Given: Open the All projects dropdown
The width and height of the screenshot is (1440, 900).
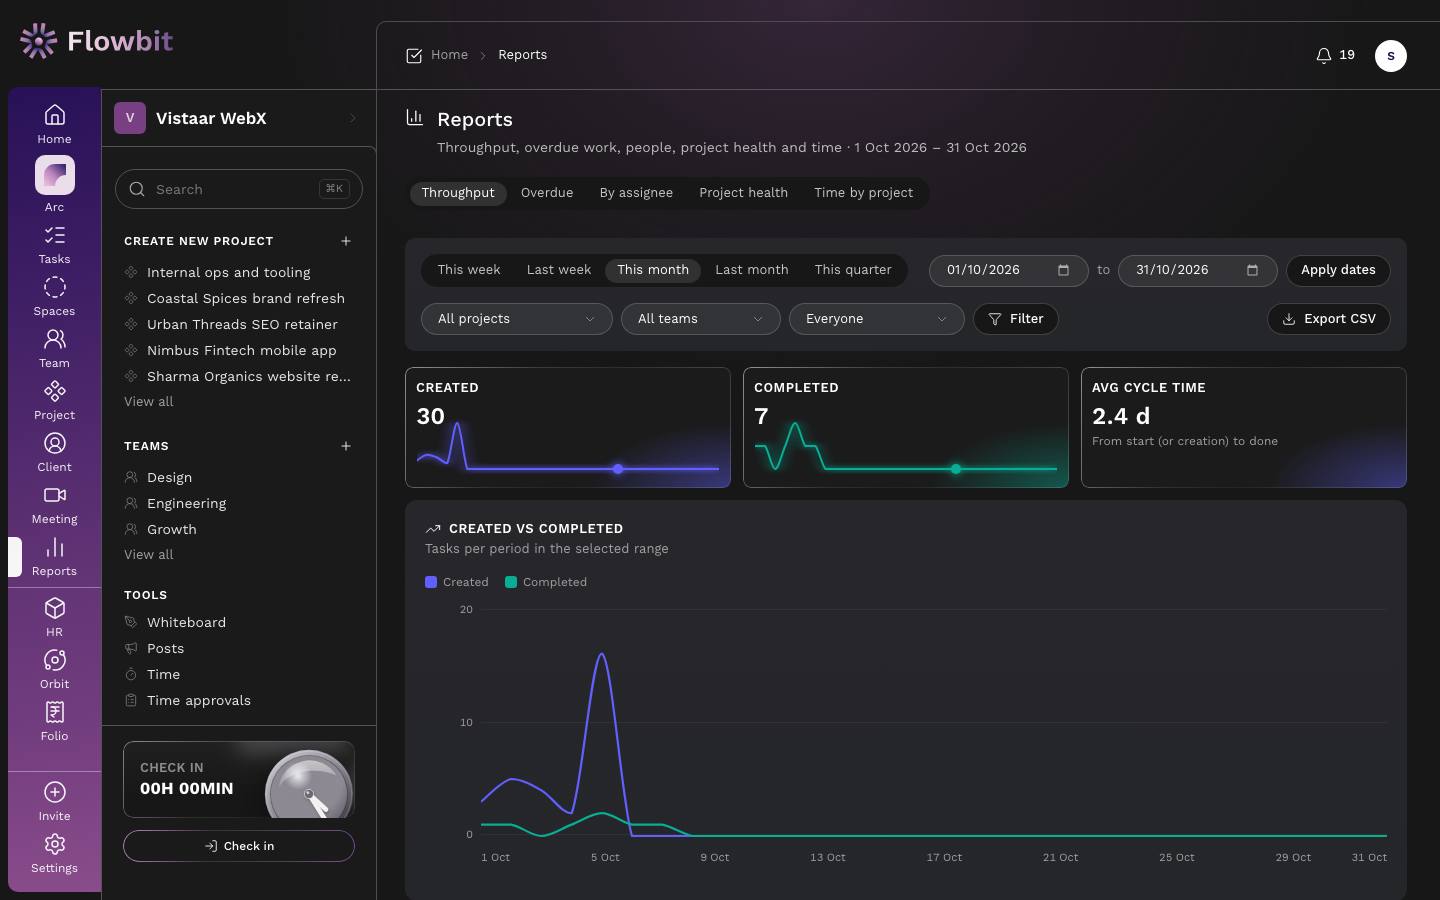Looking at the screenshot, I should coord(517,319).
